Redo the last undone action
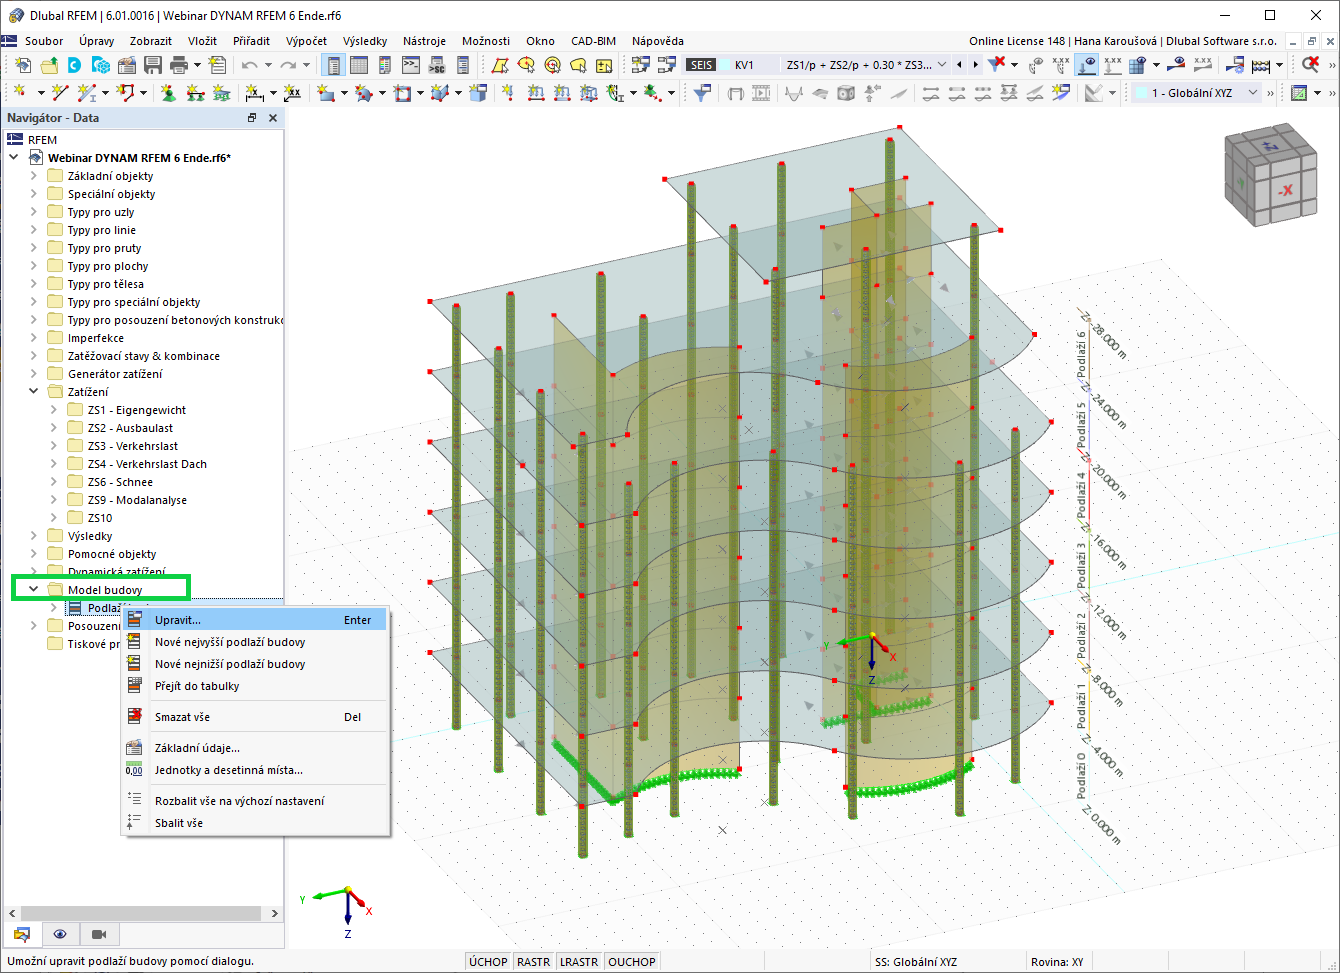The height and width of the screenshot is (973, 1340). [289, 65]
